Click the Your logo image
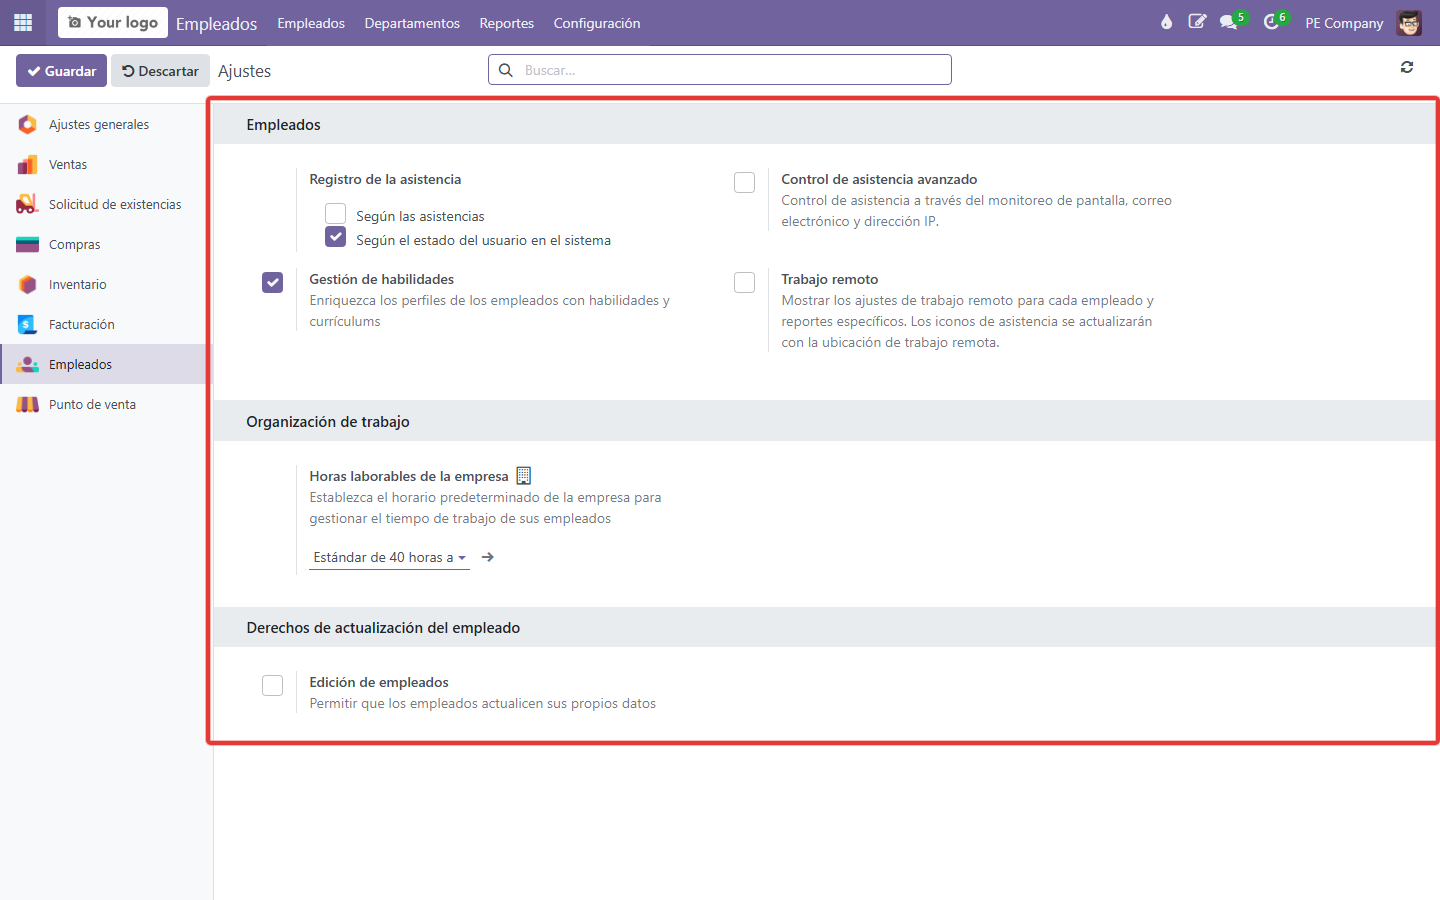Screen dimensions: 1440x900 pyautogui.click(x=113, y=22)
